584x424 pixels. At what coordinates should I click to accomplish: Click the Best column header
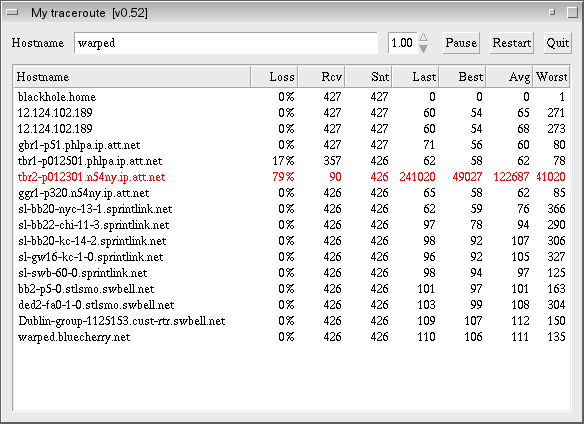click(462, 77)
